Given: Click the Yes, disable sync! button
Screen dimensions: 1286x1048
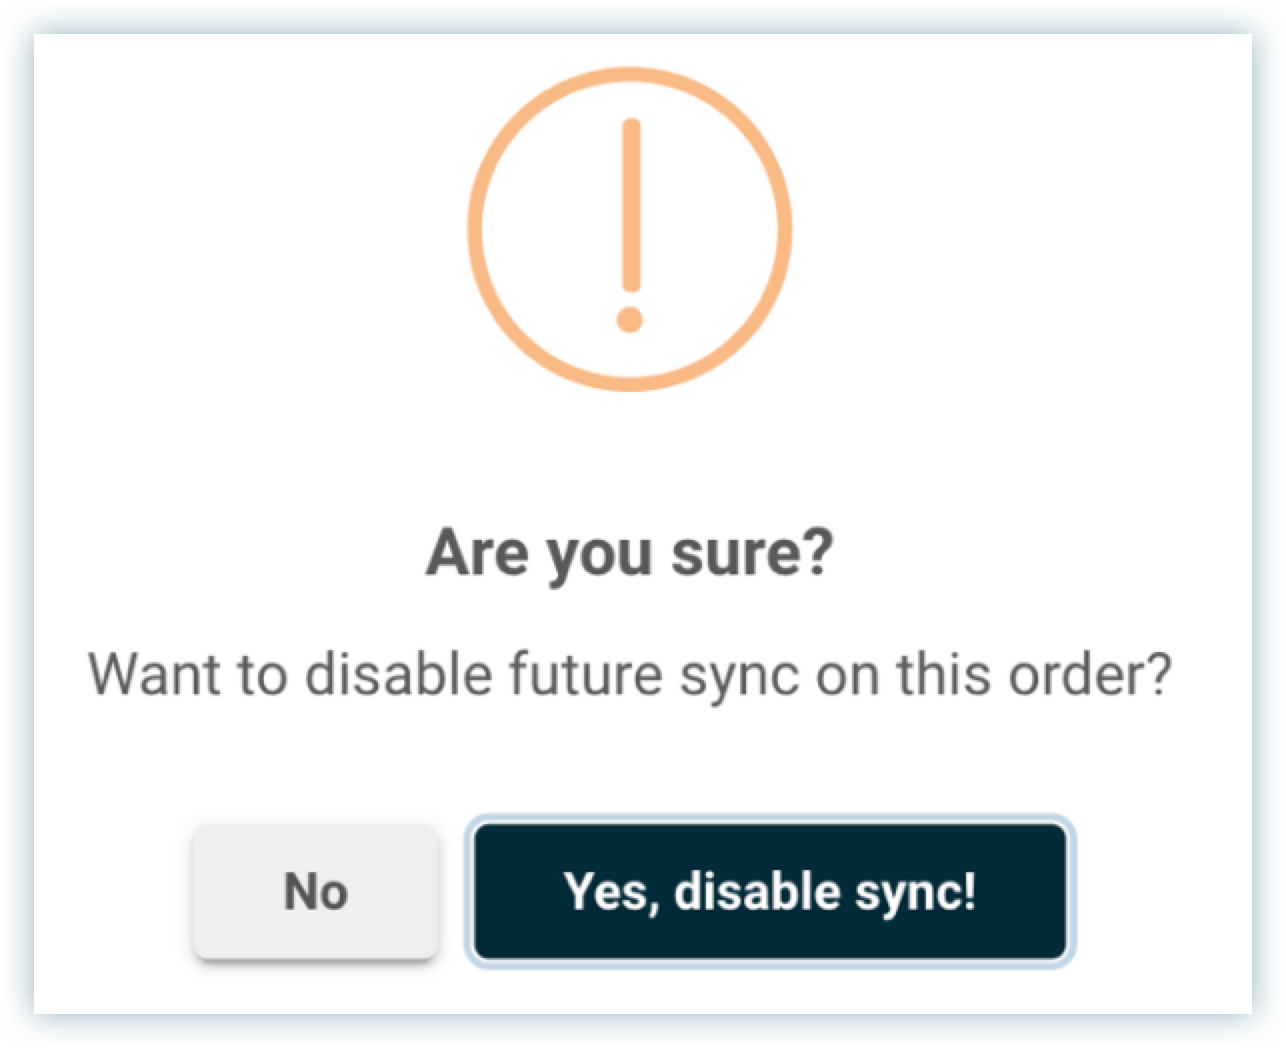Looking at the screenshot, I should [x=769, y=891].
